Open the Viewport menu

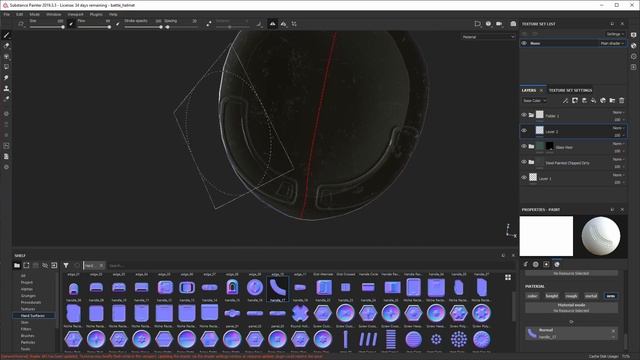point(75,14)
